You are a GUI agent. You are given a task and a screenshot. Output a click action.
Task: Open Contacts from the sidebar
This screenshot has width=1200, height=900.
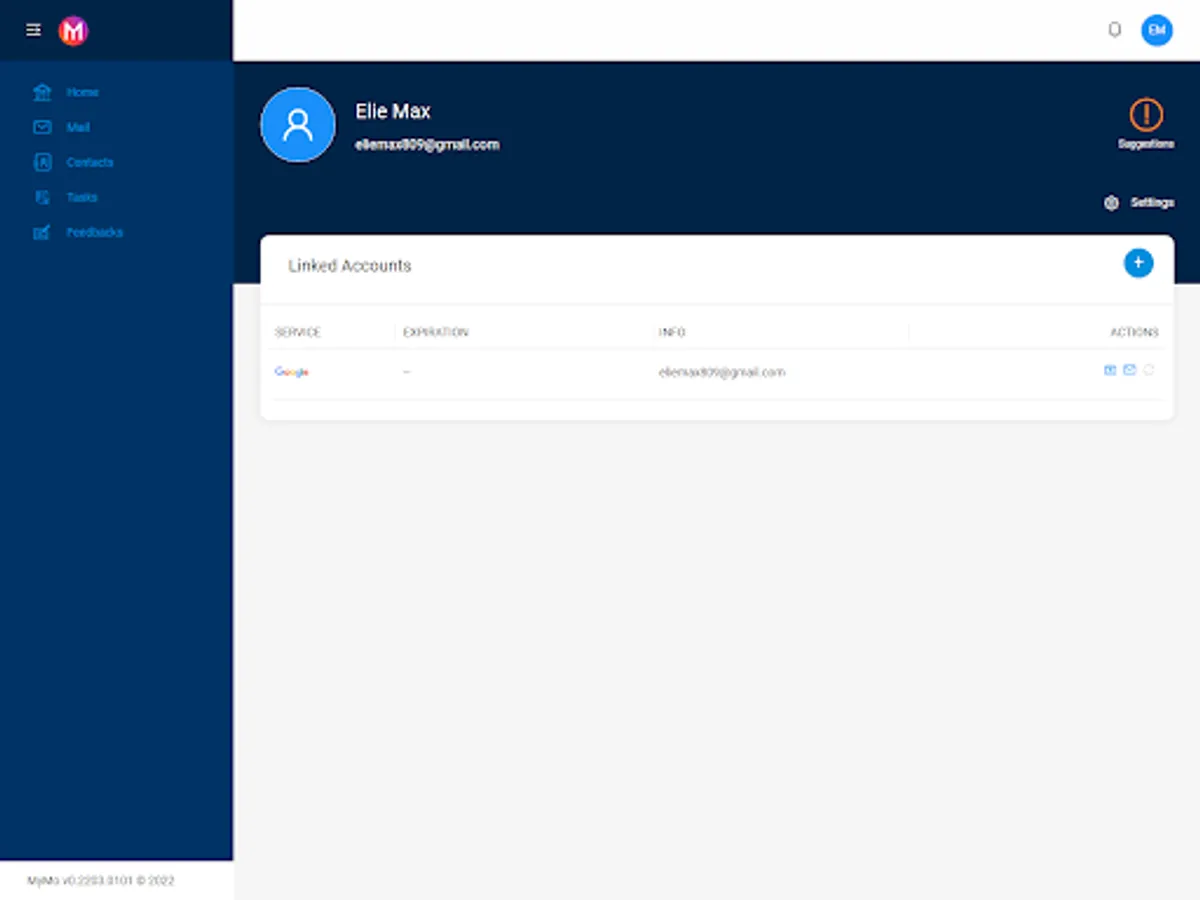coord(90,162)
